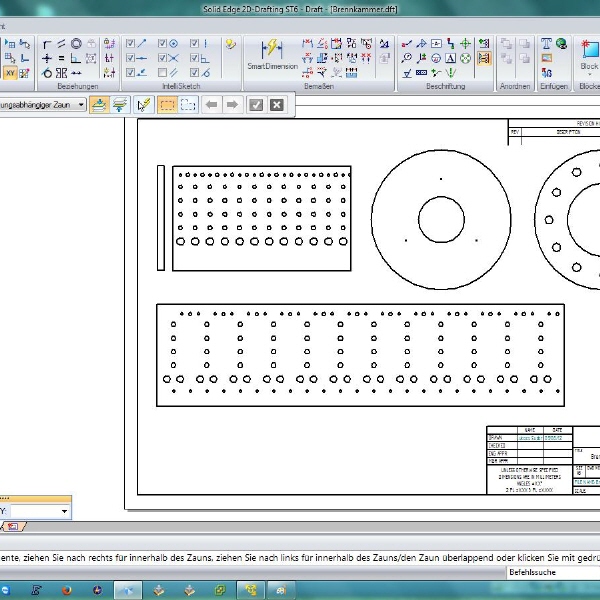
Task: Select the Leader annotation tool
Action: tap(407, 44)
